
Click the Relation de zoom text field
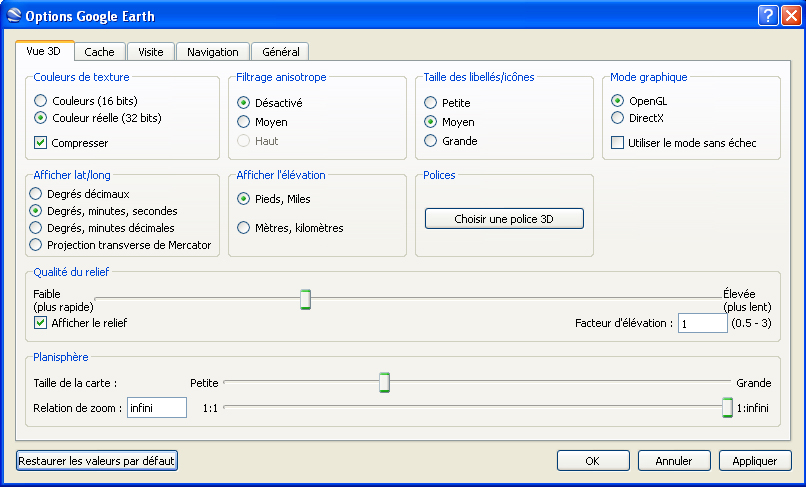tap(157, 408)
